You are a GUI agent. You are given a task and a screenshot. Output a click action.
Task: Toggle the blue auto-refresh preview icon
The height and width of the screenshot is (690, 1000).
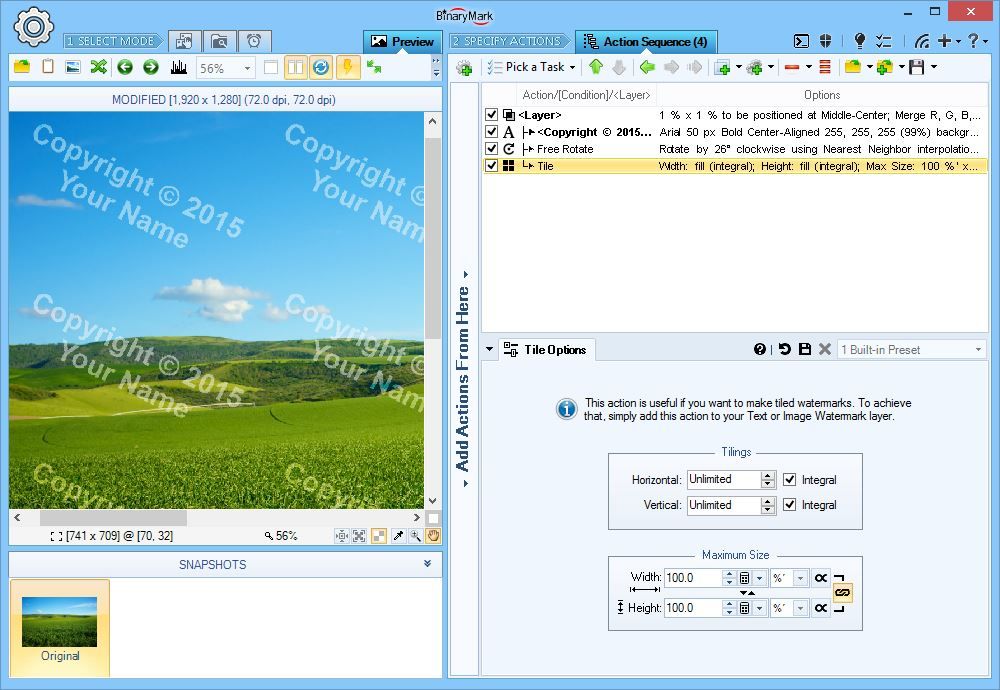[x=321, y=67]
